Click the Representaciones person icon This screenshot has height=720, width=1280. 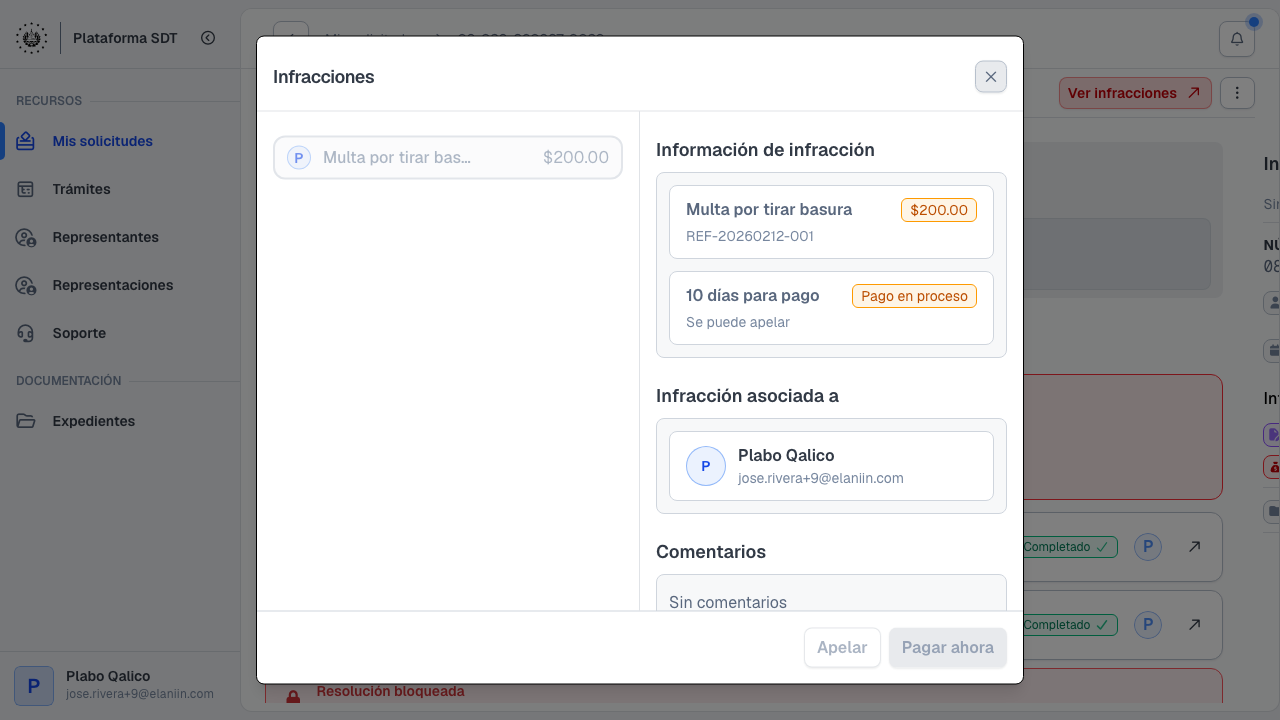point(26,285)
